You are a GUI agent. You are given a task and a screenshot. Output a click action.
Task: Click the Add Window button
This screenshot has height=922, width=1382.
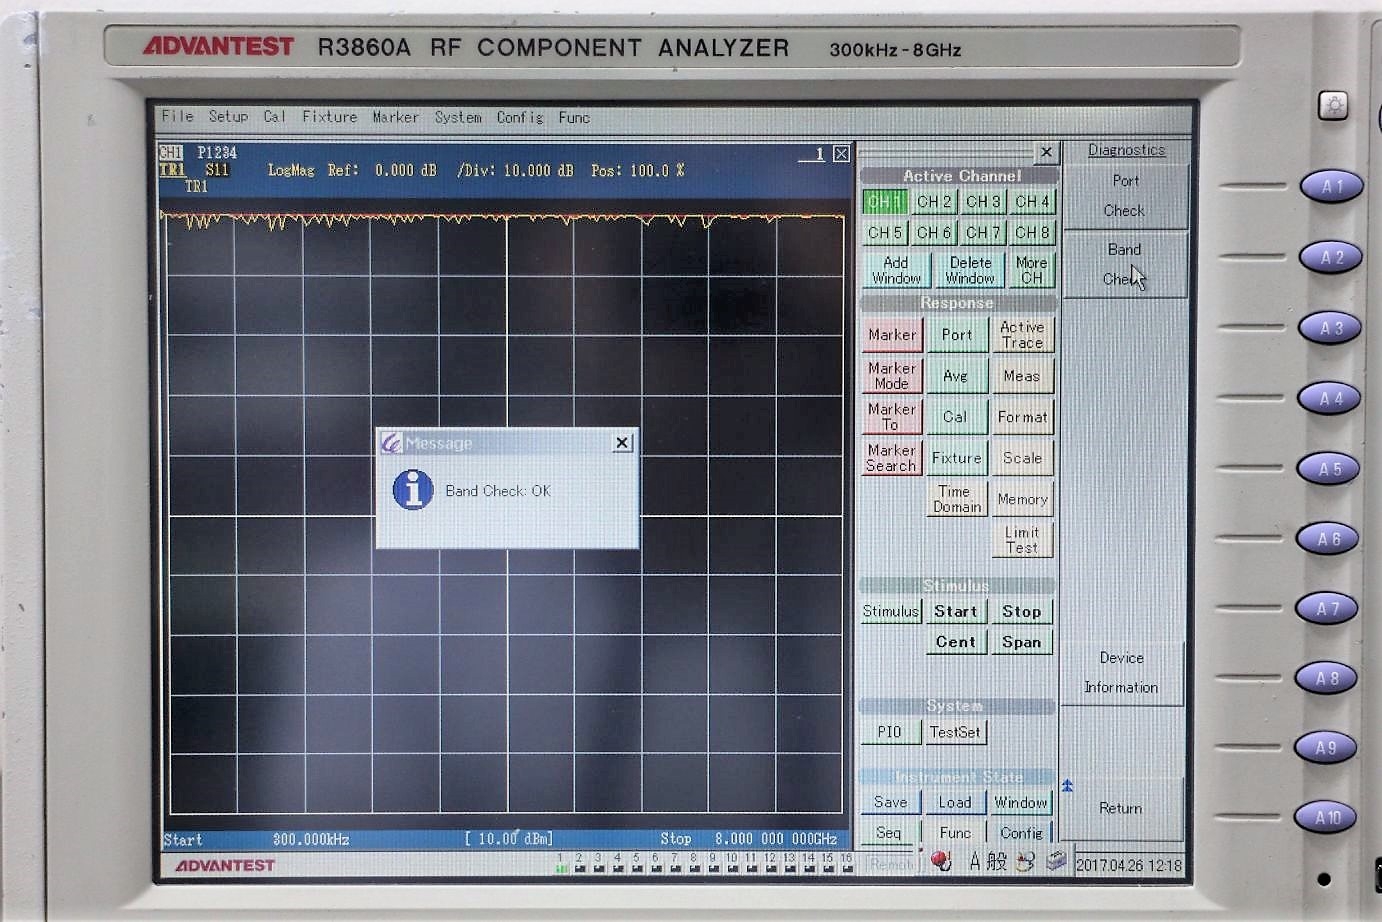click(896, 270)
